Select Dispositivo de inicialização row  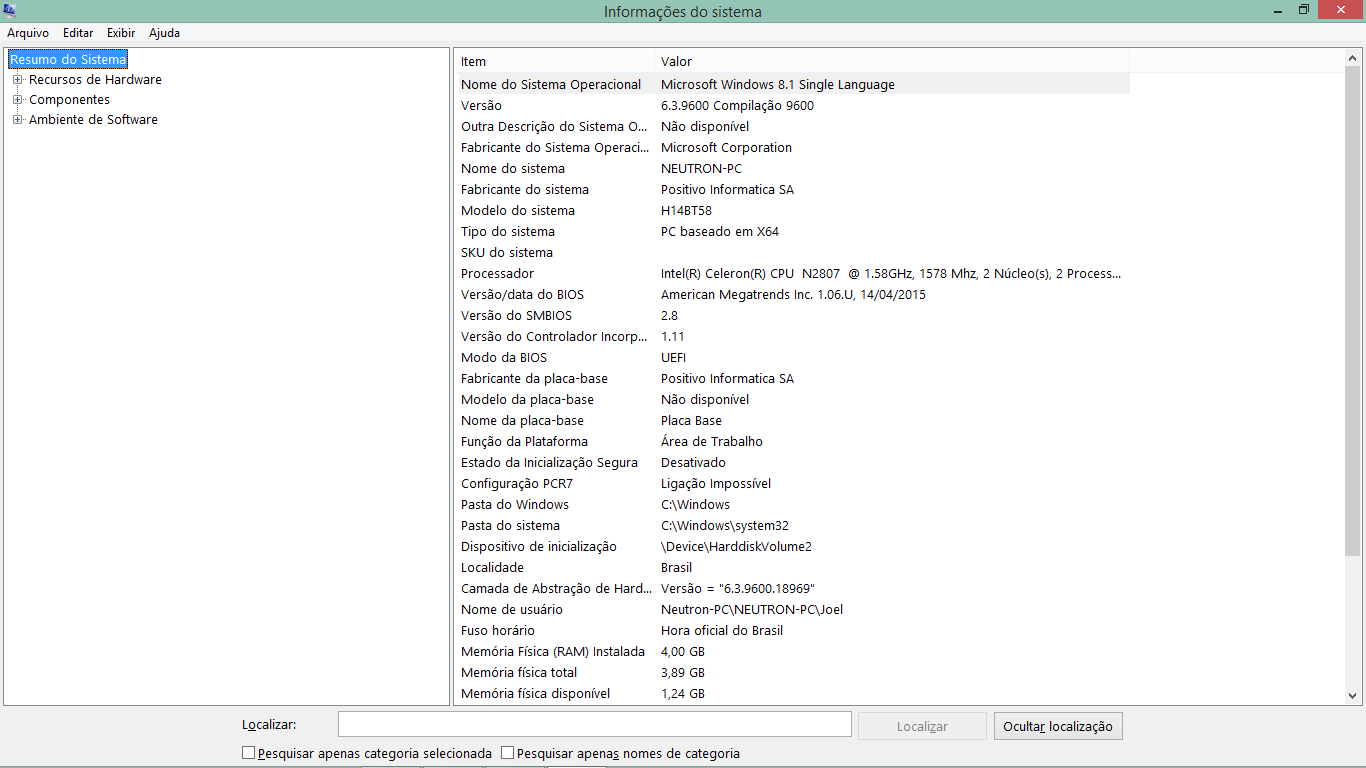(793, 547)
